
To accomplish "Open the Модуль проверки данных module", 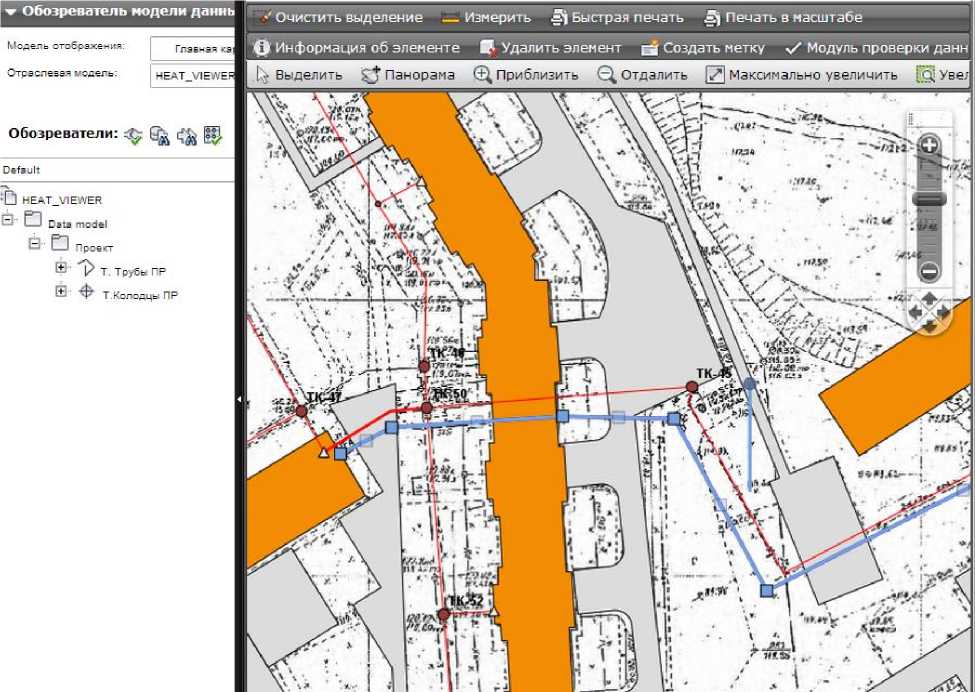I will 878,48.
